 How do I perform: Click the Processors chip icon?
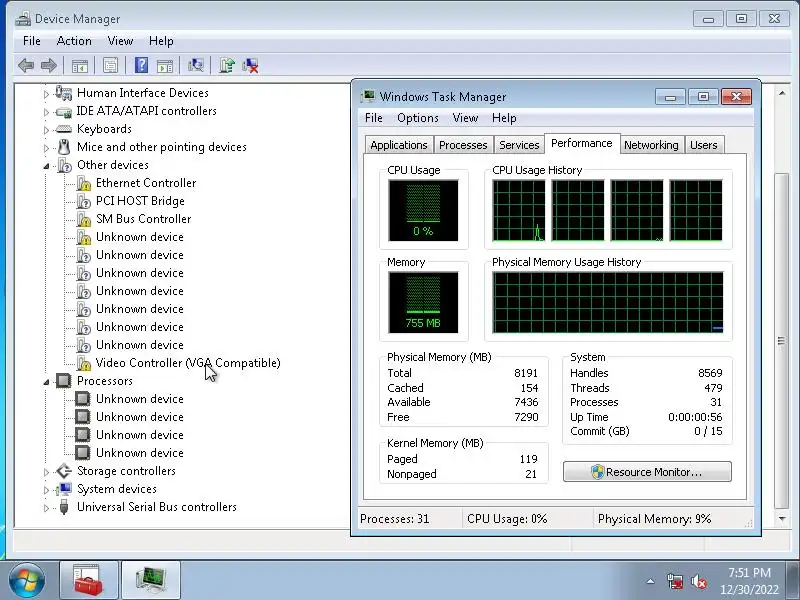pos(64,381)
